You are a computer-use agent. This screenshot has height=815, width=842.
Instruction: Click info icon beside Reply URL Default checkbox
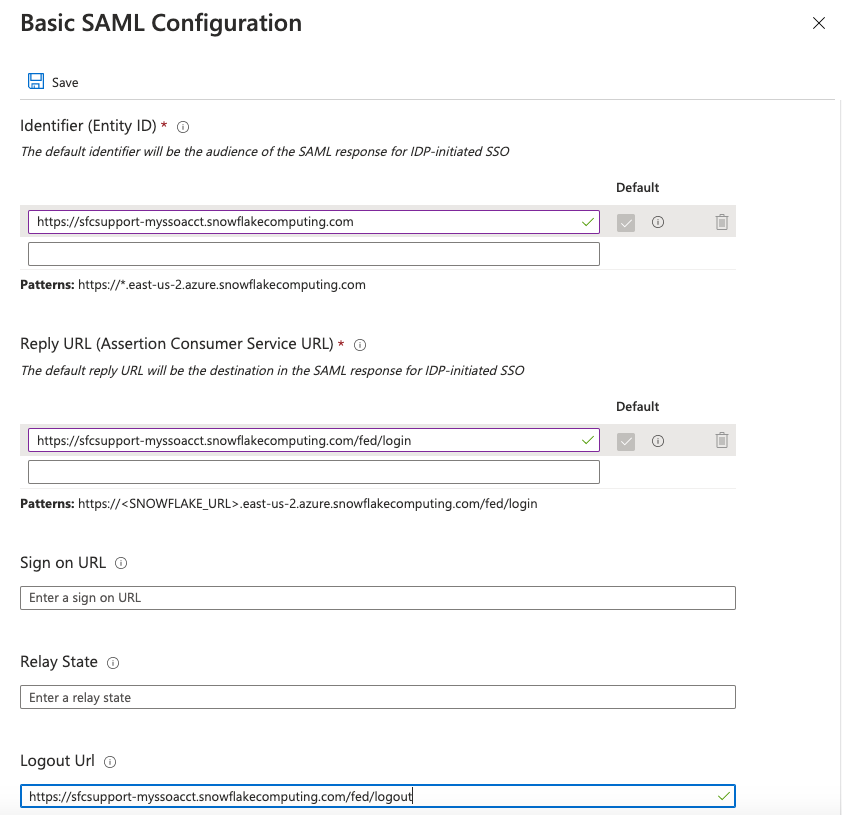coord(658,440)
